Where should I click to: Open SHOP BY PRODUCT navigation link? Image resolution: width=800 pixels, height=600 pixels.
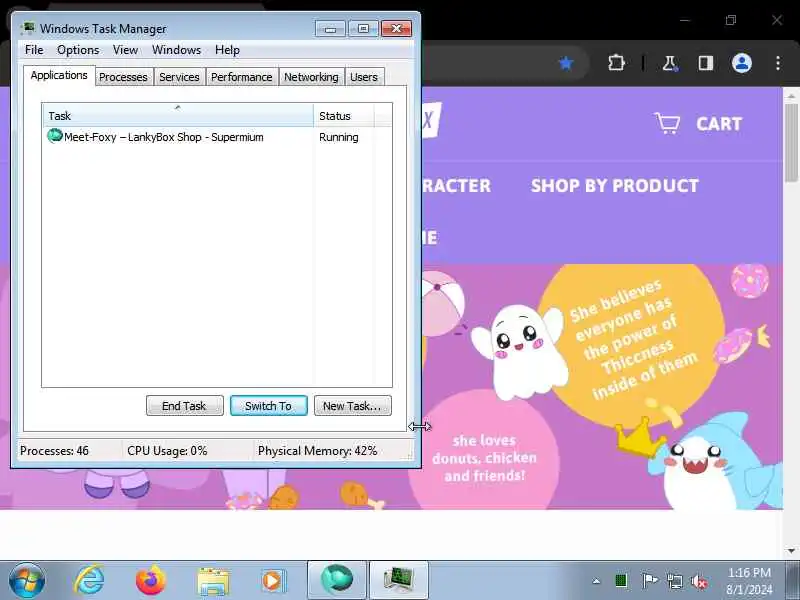pyautogui.click(x=615, y=186)
